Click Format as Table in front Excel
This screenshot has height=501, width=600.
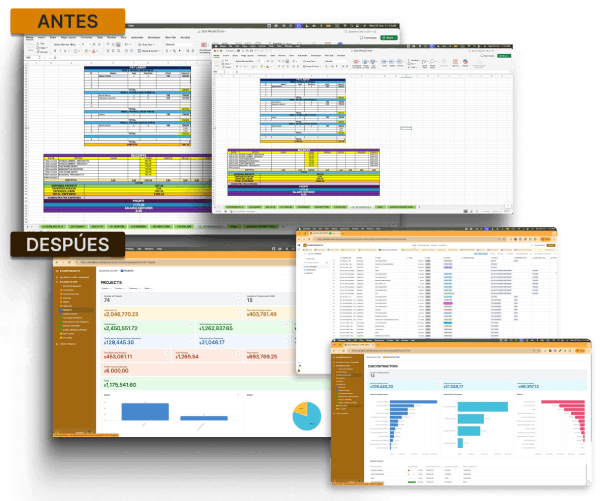365,63
